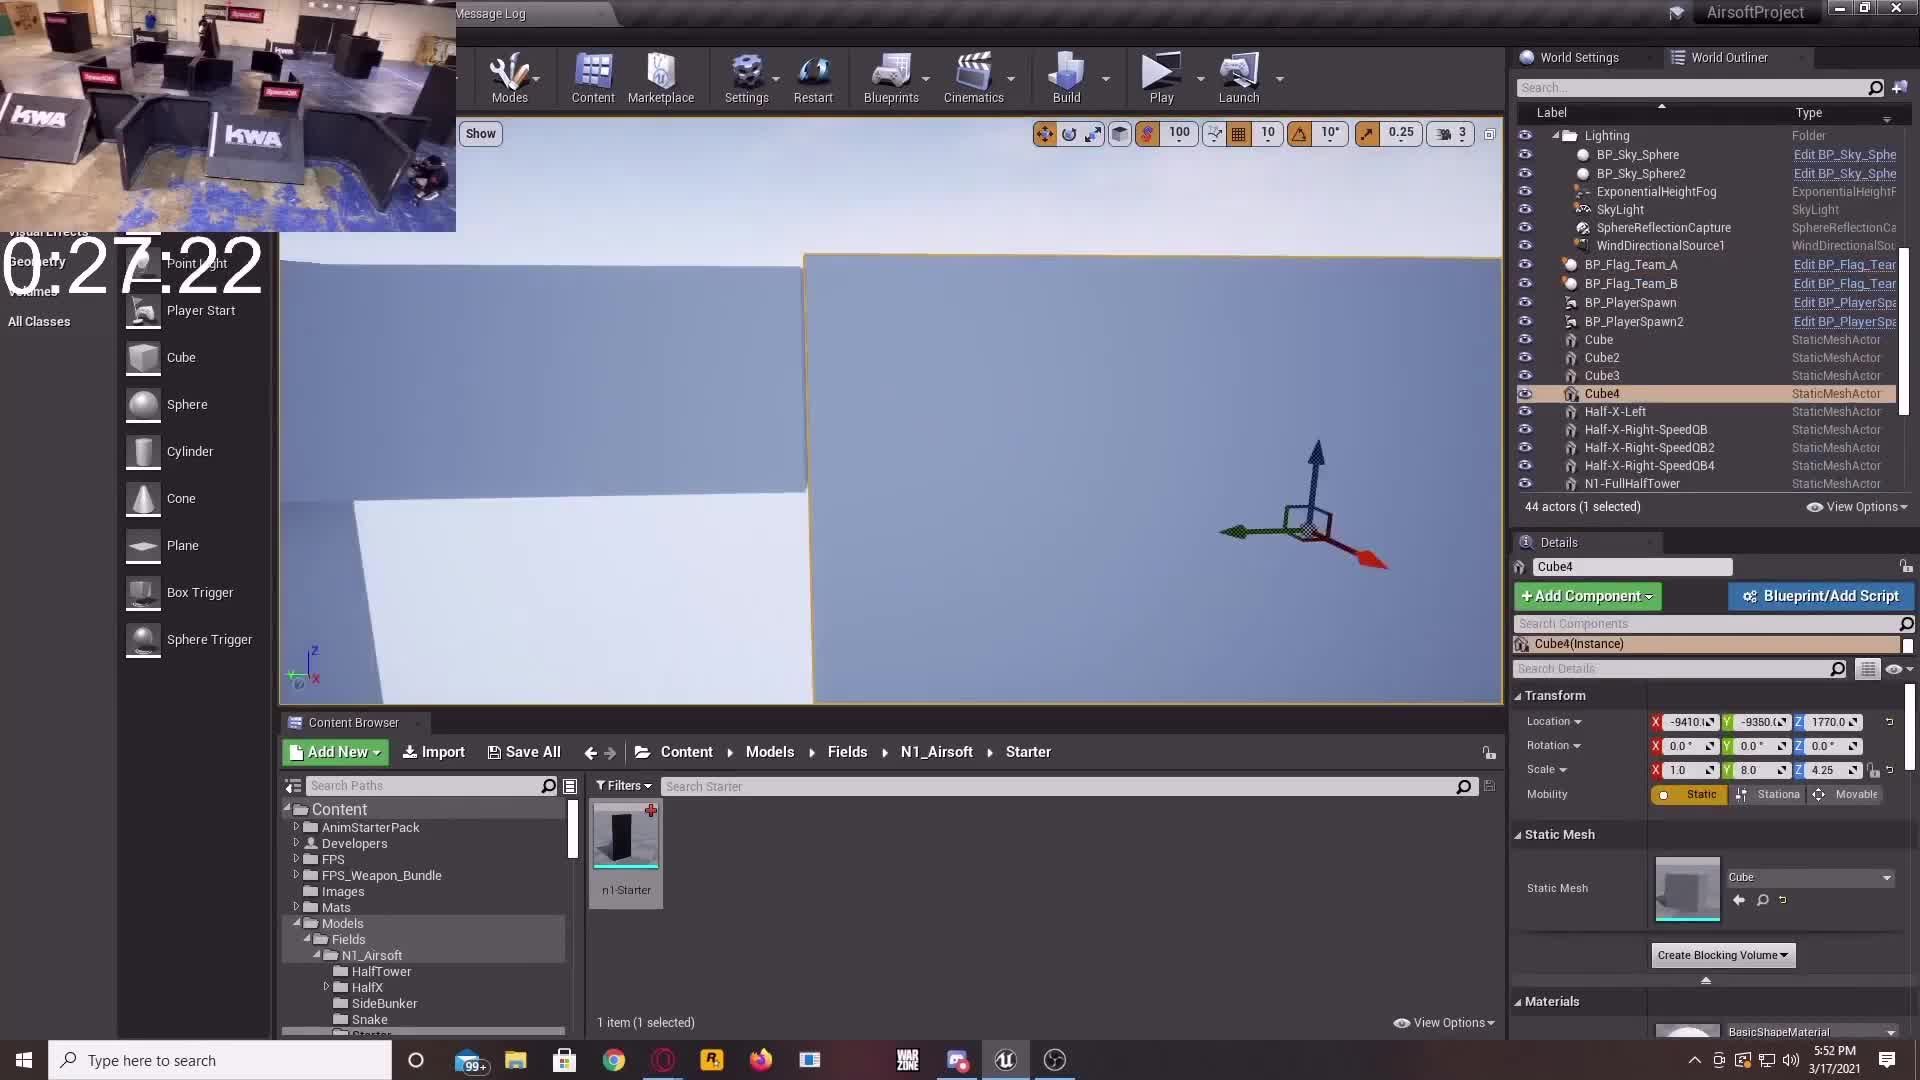Switch to the World Settings tab
Image resolution: width=1920 pixels, height=1080 pixels.
(1578, 58)
